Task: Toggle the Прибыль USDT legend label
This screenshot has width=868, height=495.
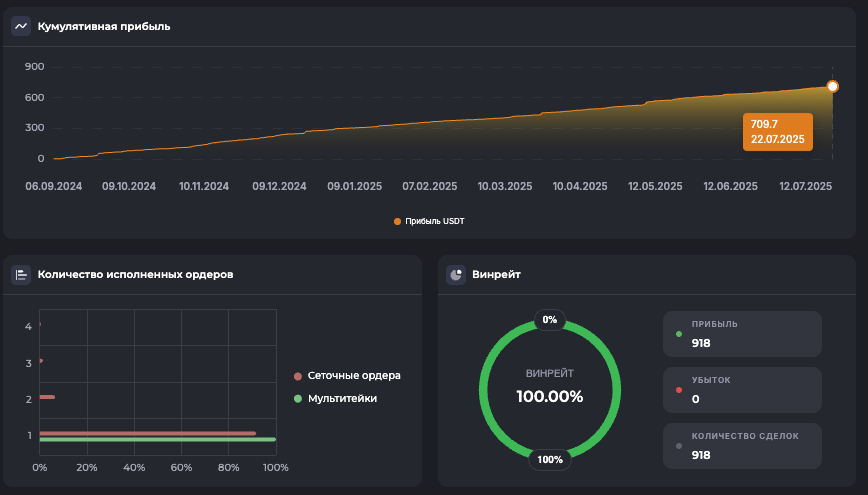Action: point(435,221)
